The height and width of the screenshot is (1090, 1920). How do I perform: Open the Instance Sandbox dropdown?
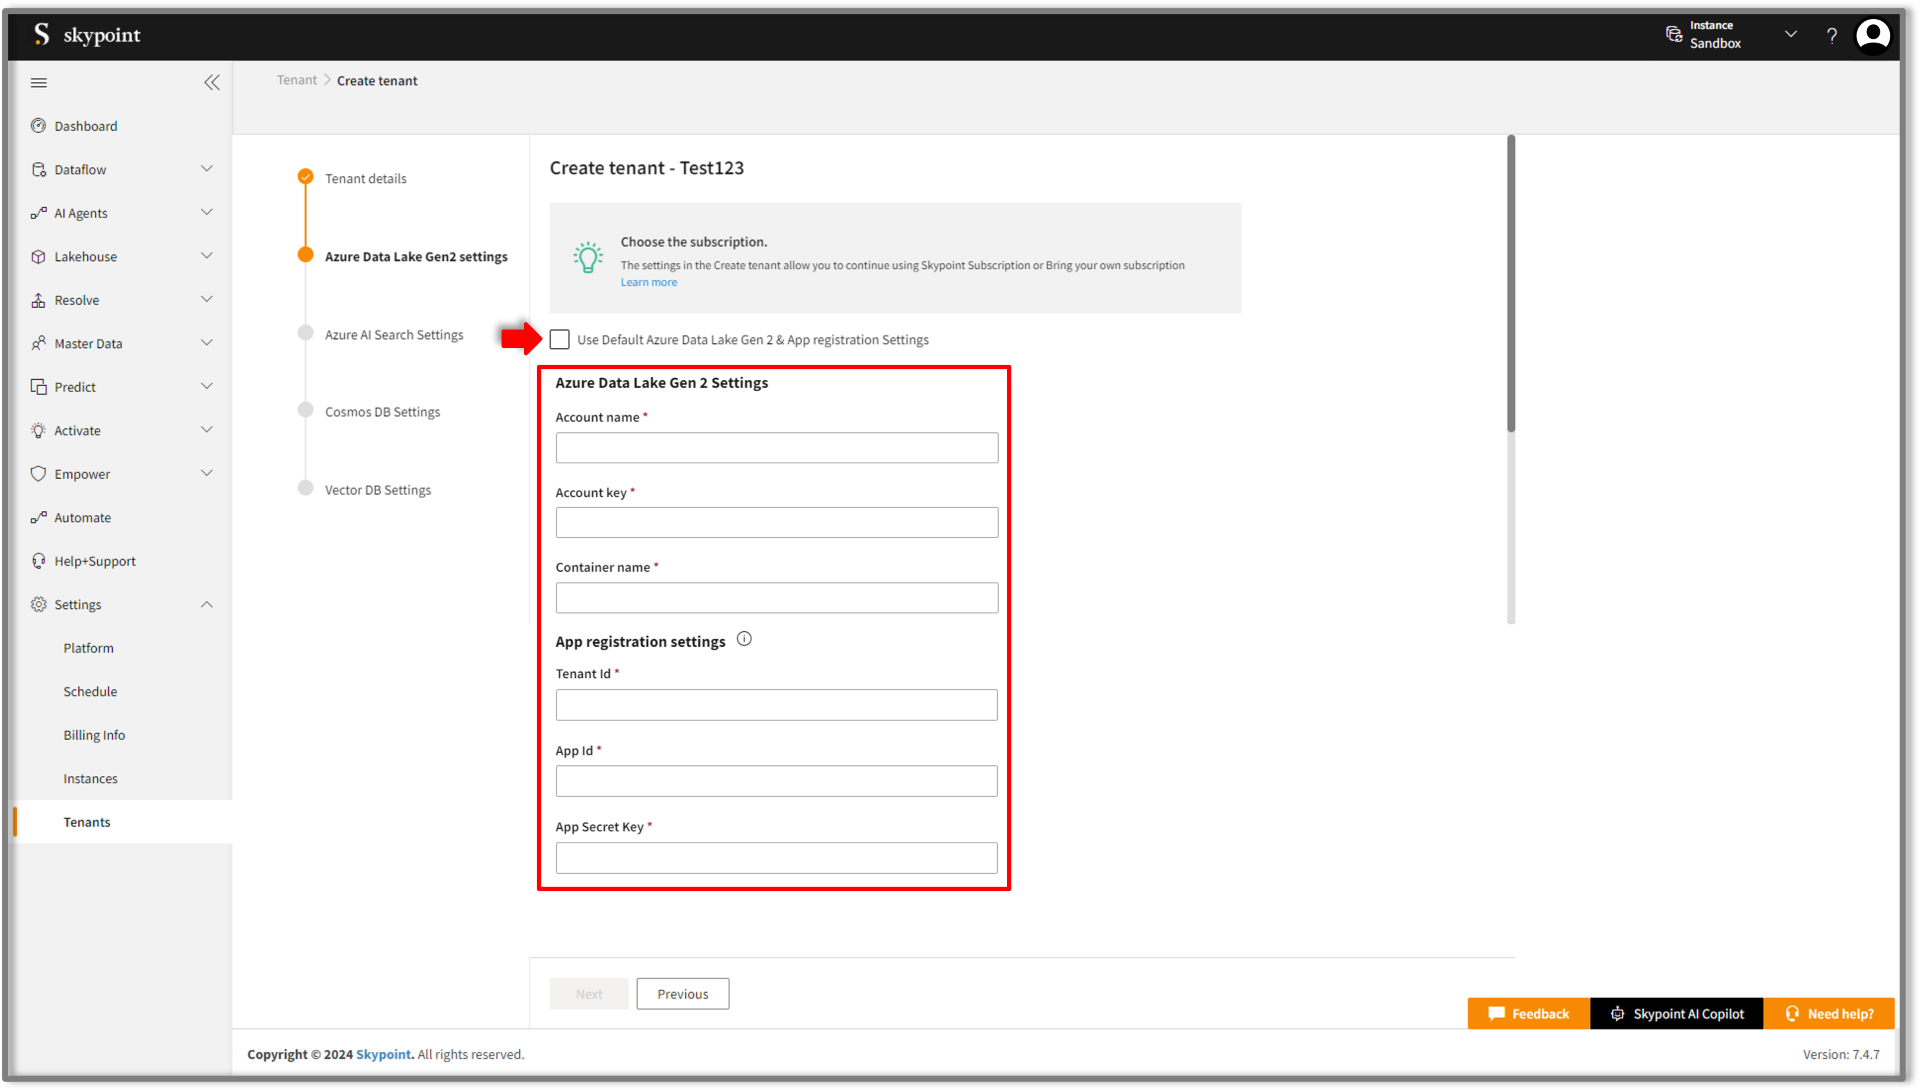[1790, 35]
